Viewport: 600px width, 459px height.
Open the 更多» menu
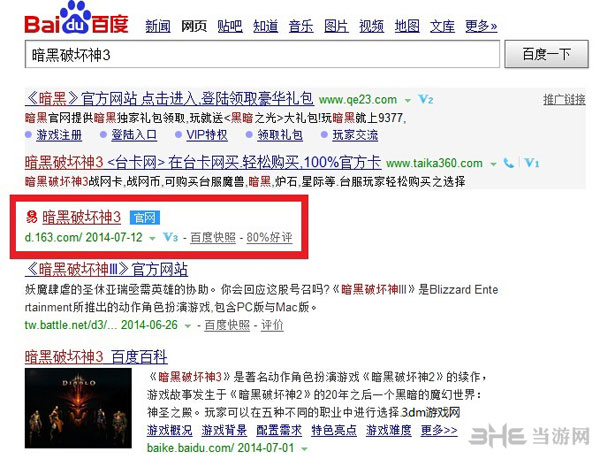[x=481, y=26]
